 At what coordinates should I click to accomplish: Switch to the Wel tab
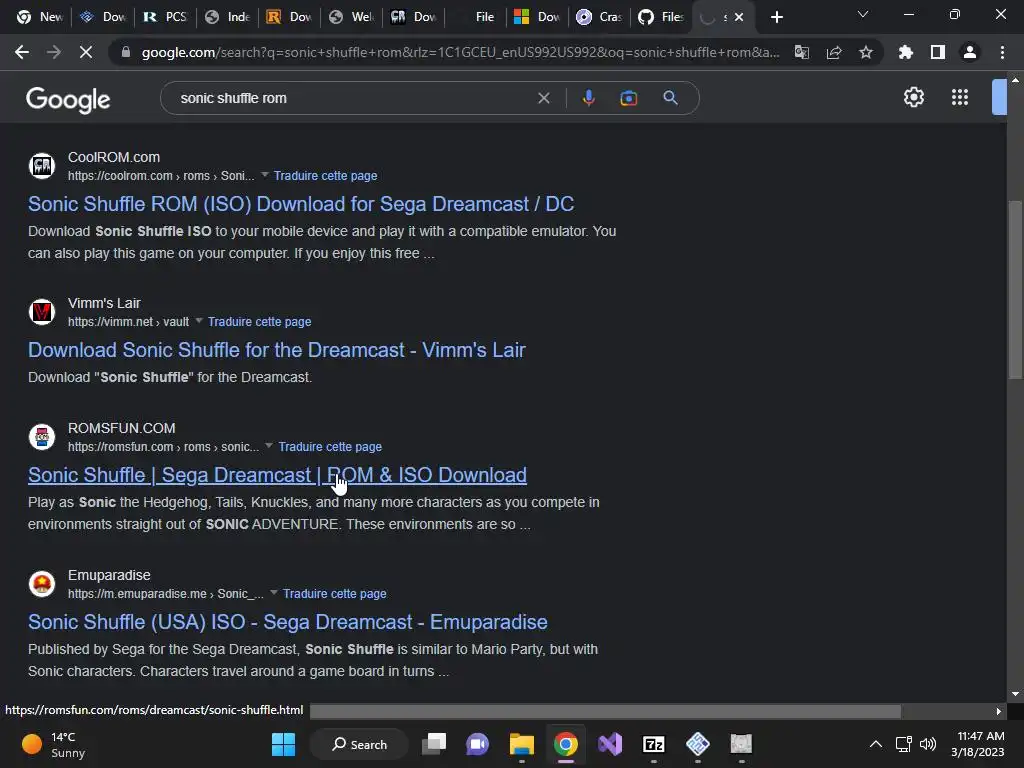351,17
